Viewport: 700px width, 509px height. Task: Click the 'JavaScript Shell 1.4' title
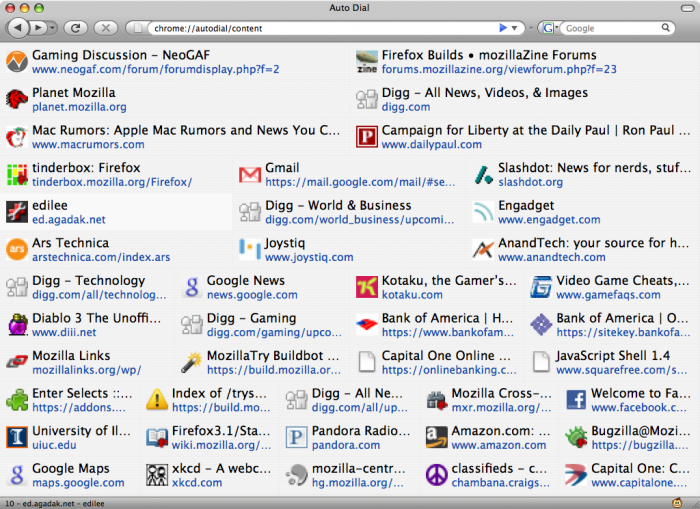(613, 355)
